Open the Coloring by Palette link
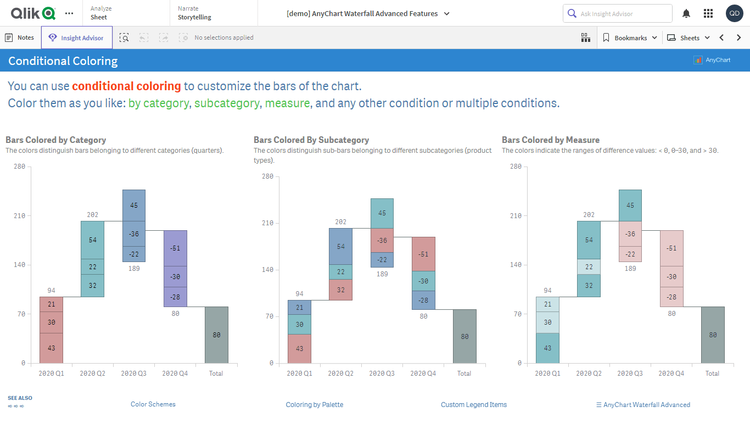750x422 pixels. pyautogui.click(x=314, y=405)
